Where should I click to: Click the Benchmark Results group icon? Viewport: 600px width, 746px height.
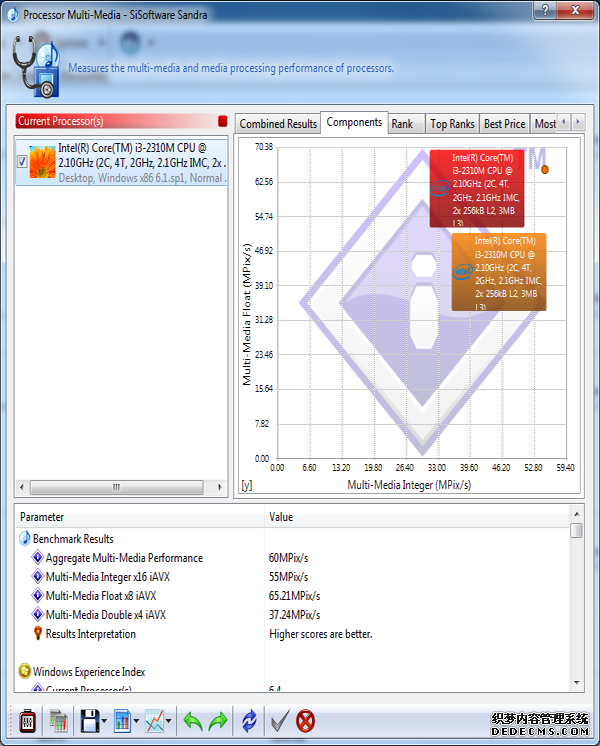[25, 538]
